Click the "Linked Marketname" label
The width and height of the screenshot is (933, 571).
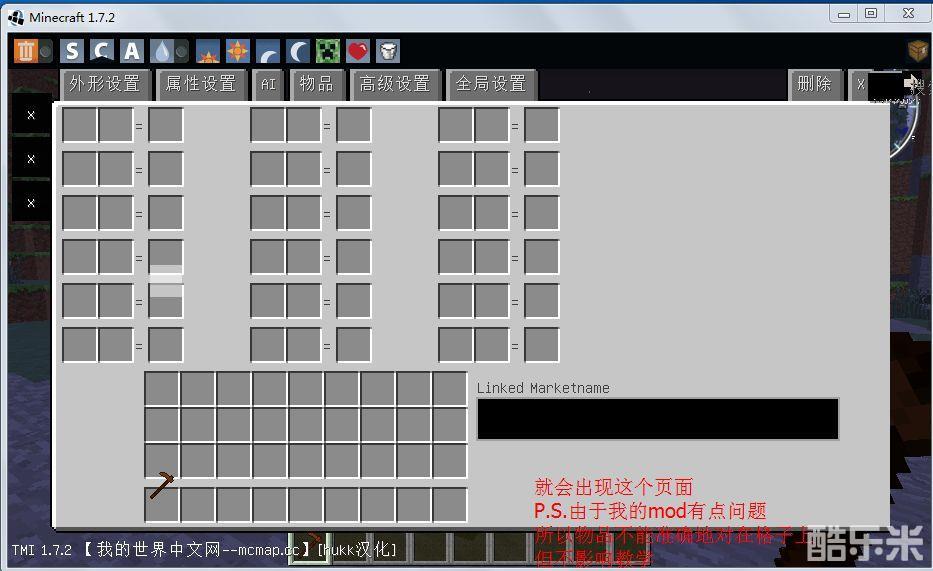543,388
